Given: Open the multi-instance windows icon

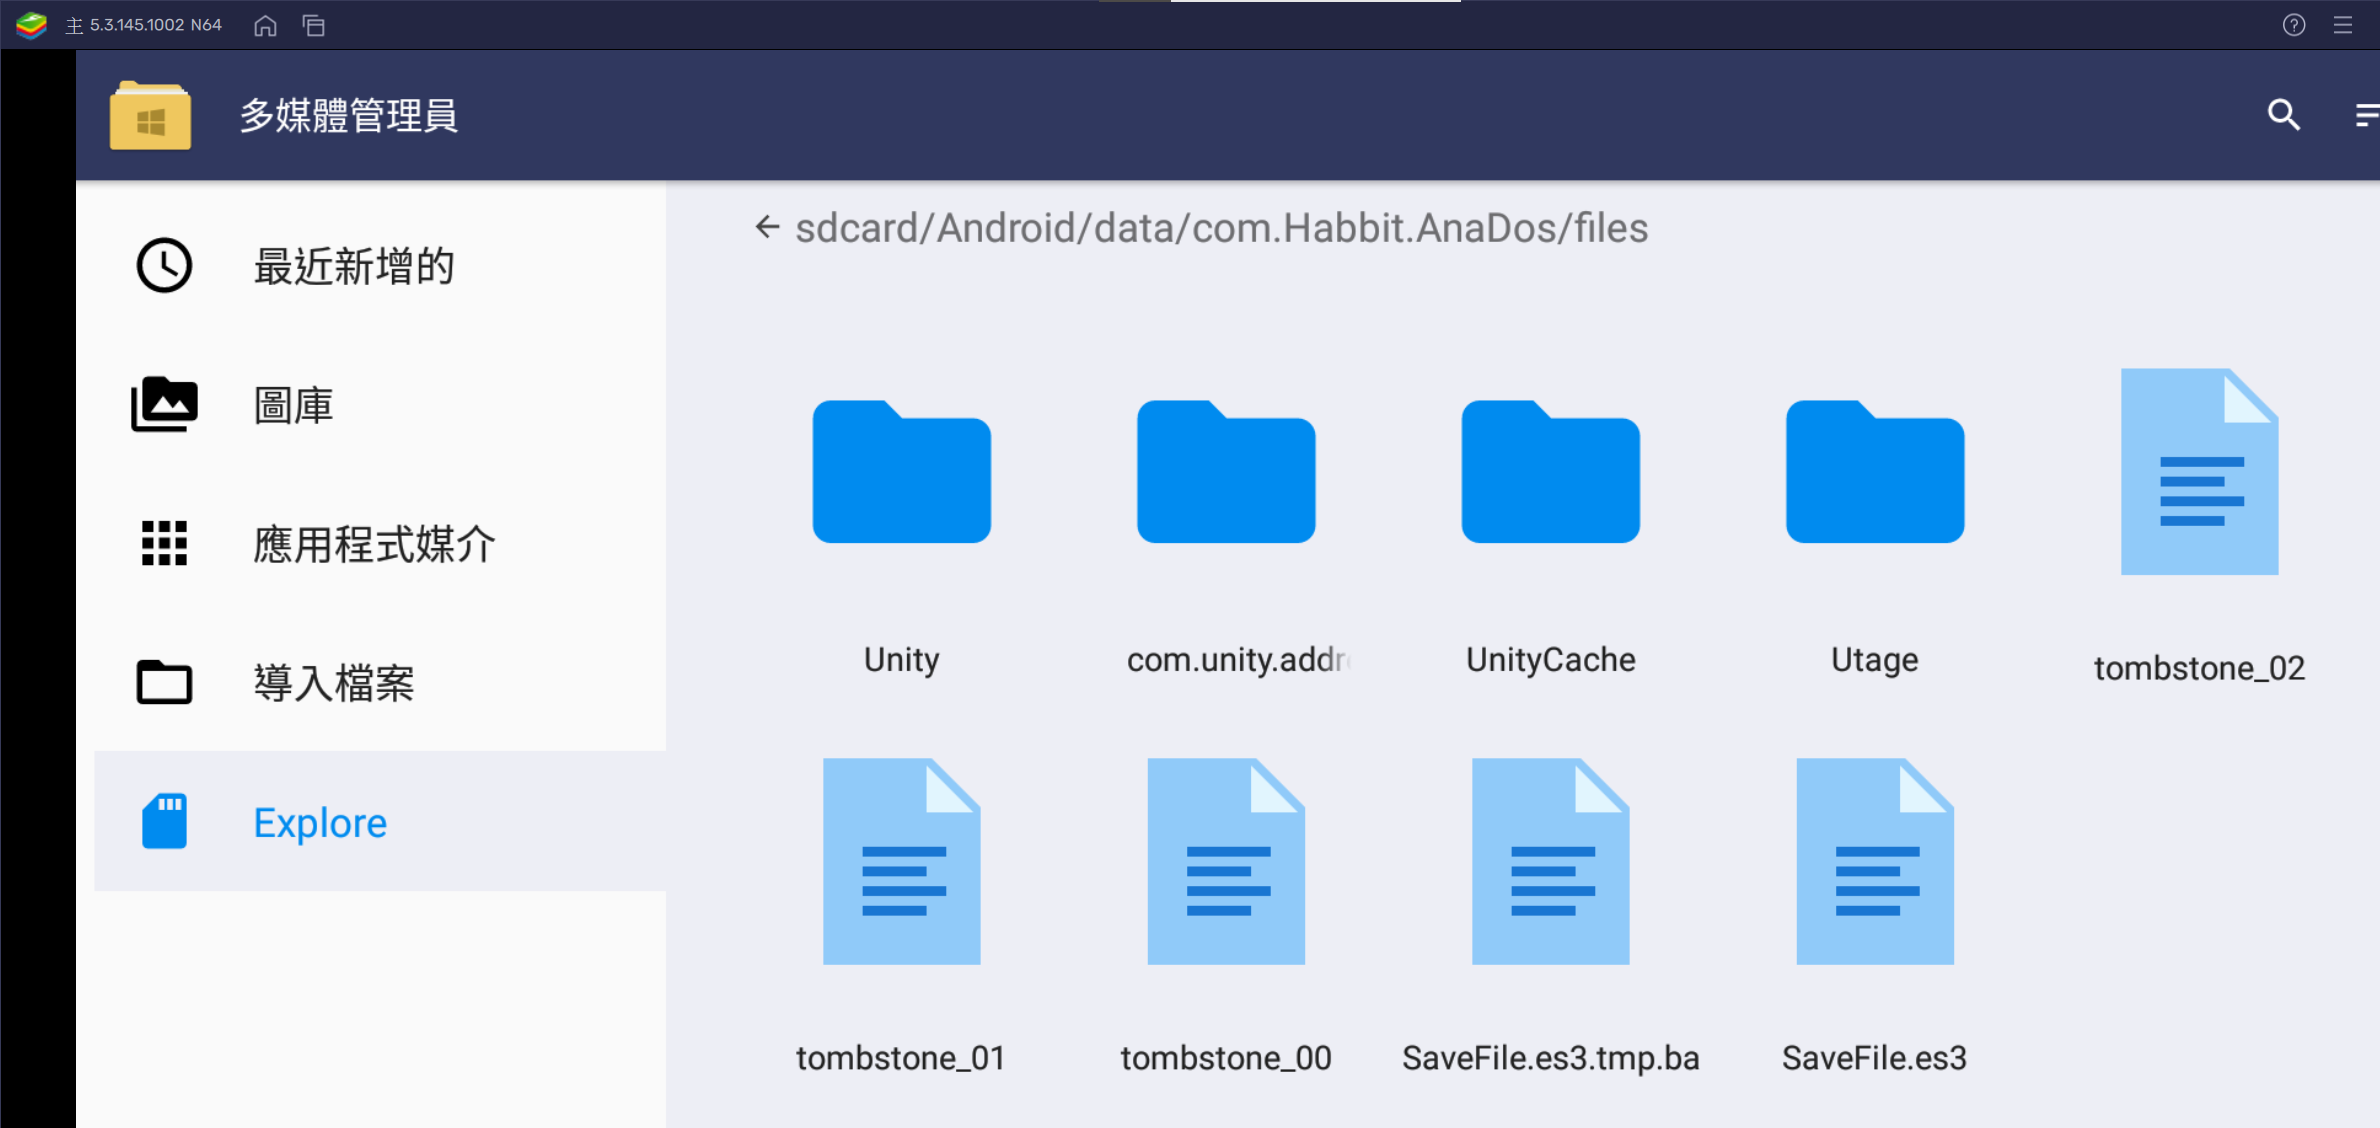Looking at the screenshot, I should pos(314,25).
